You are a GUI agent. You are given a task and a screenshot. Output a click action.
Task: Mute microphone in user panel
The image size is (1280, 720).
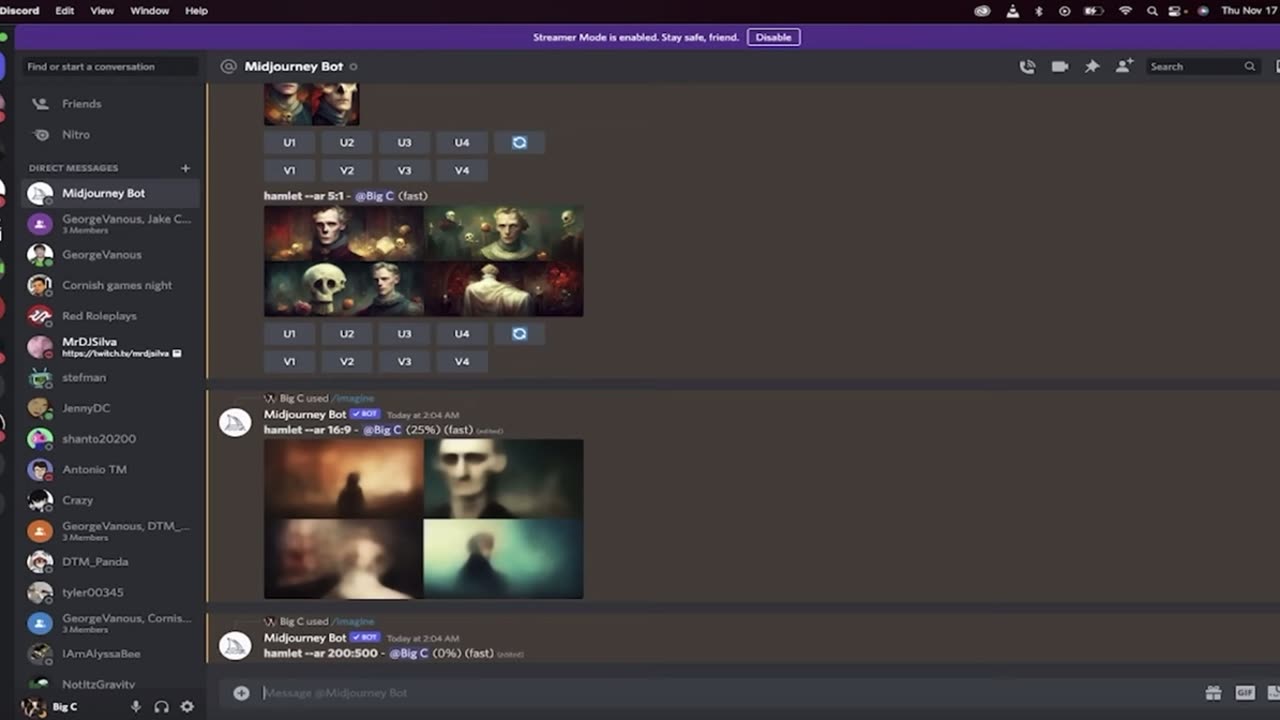click(x=135, y=707)
